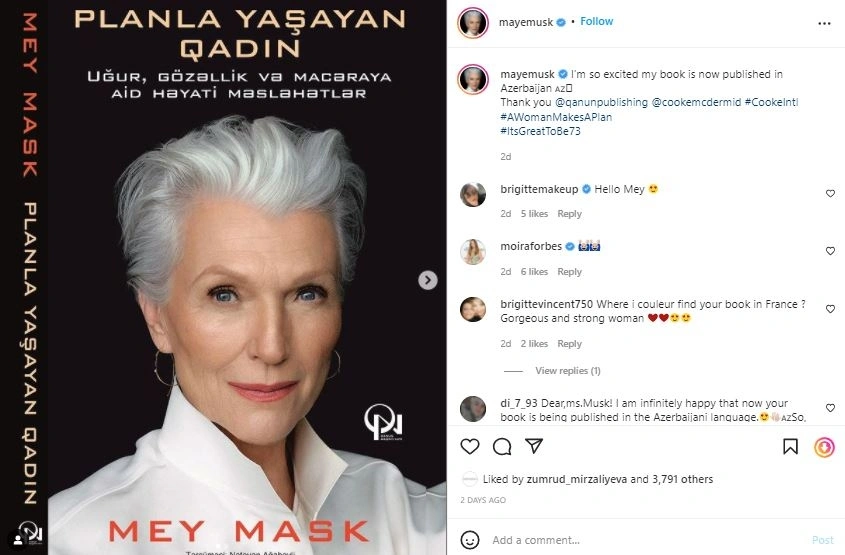Open mayemusk's profile picture in post header
Image resolution: width=845 pixels, height=555 pixels.
(473, 21)
